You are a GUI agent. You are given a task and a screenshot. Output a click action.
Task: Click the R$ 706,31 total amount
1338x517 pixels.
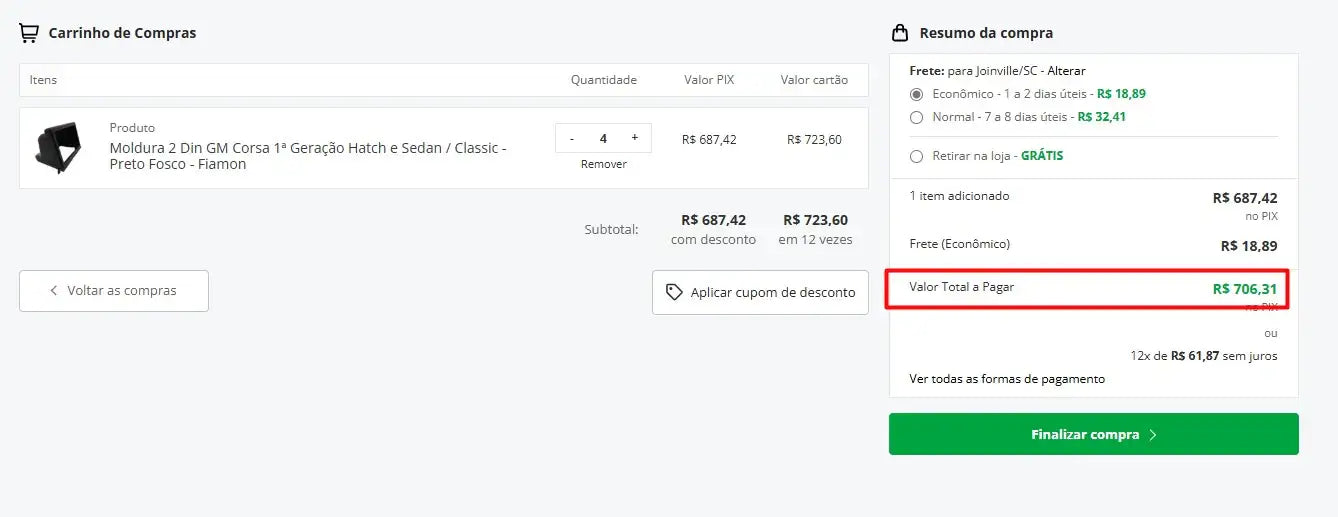tap(1244, 289)
